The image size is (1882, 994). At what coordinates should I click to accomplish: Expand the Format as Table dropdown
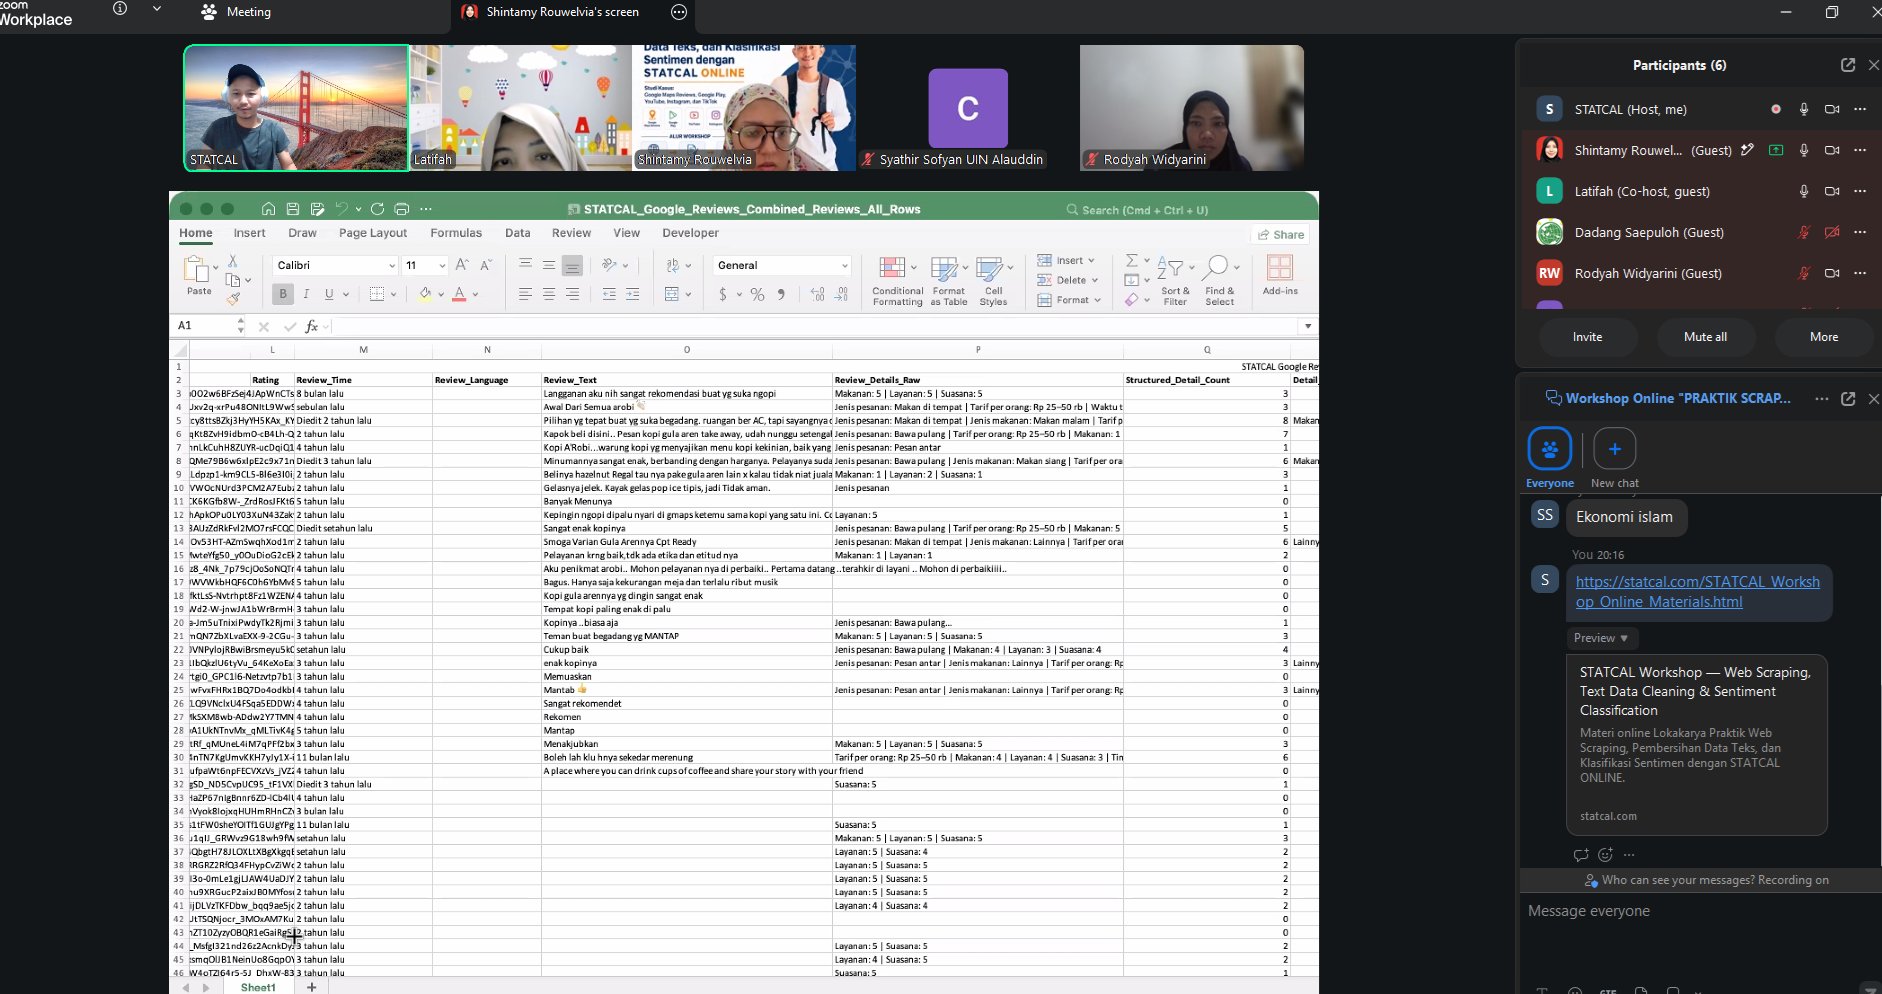(x=965, y=267)
